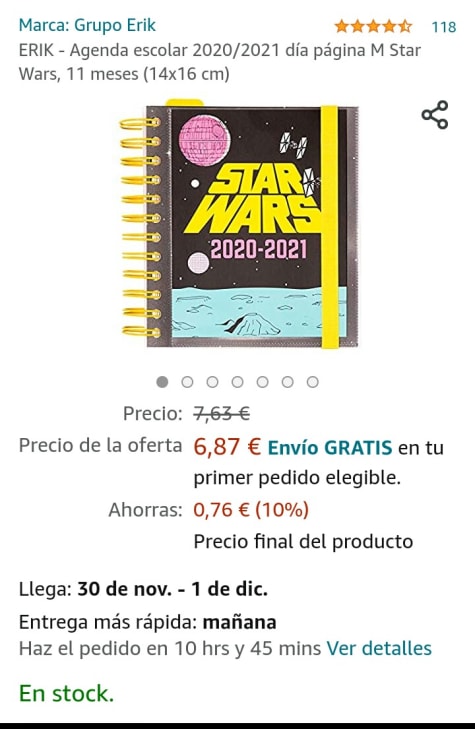Open the 118 customer reviews

pyautogui.click(x=444, y=27)
